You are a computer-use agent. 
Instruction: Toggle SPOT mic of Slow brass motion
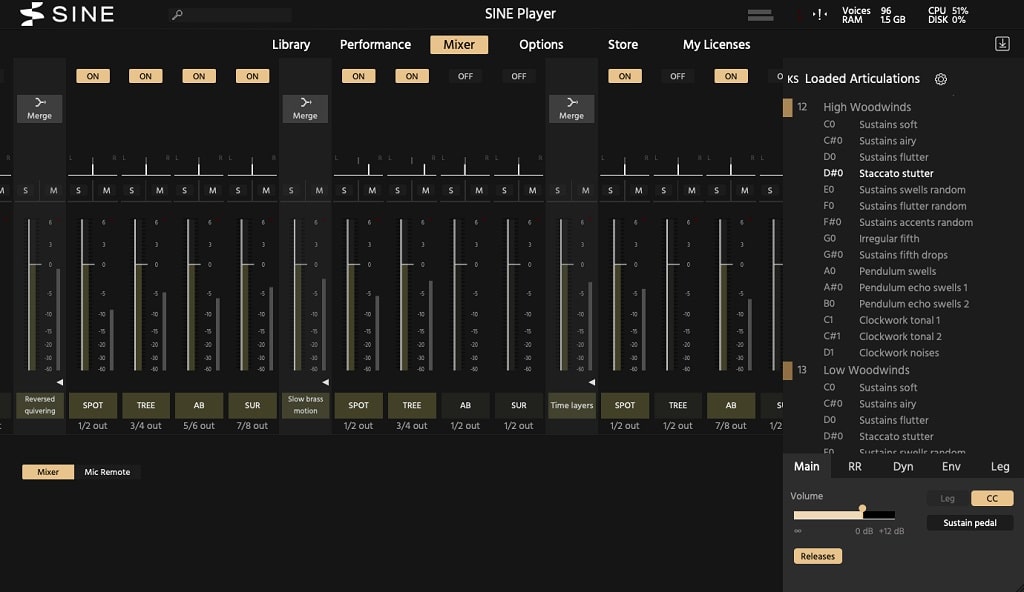point(359,76)
